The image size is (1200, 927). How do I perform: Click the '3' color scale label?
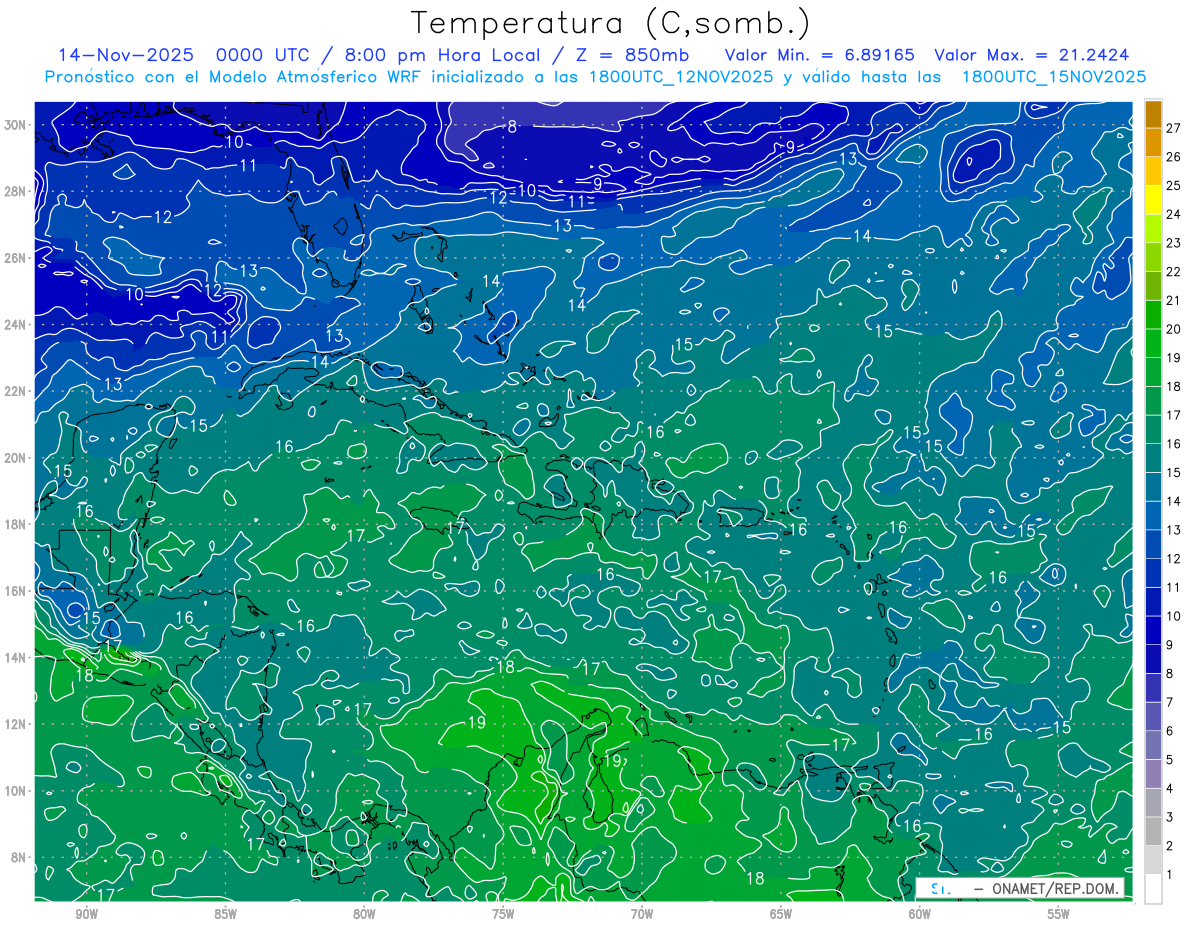coord(1170,818)
